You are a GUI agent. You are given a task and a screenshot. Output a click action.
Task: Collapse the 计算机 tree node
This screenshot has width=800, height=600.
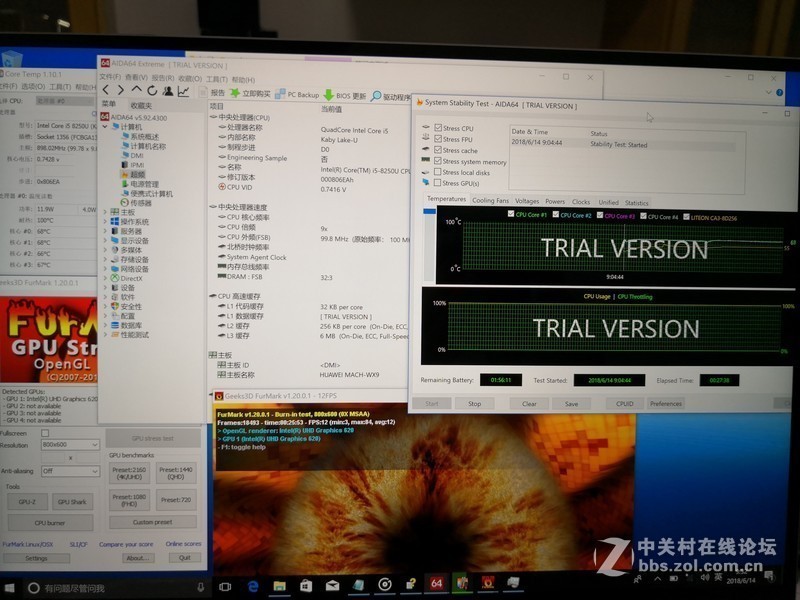[x=105, y=126]
